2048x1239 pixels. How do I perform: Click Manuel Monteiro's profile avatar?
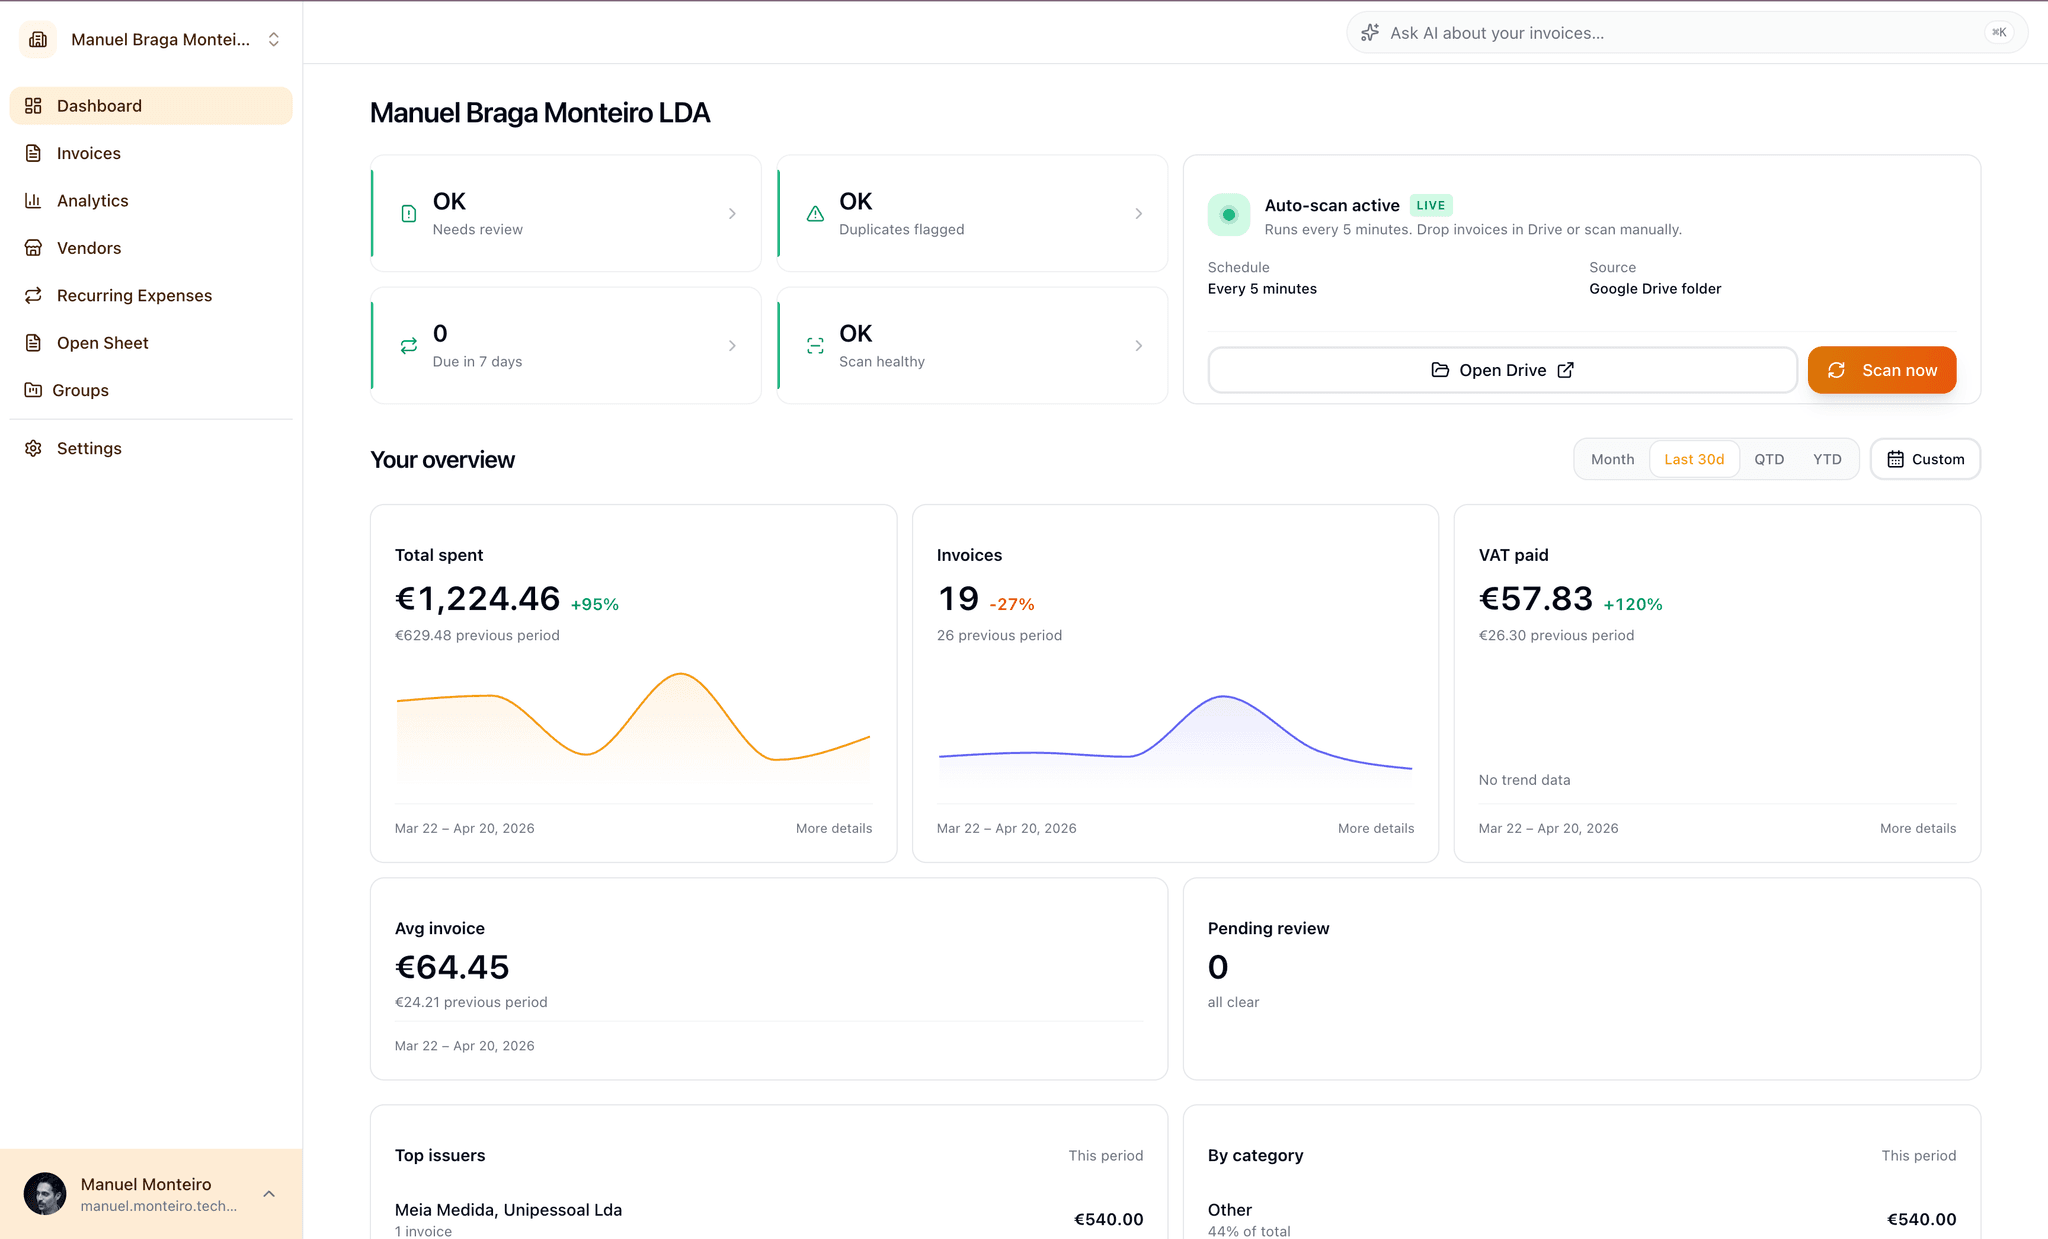(x=44, y=1194)
